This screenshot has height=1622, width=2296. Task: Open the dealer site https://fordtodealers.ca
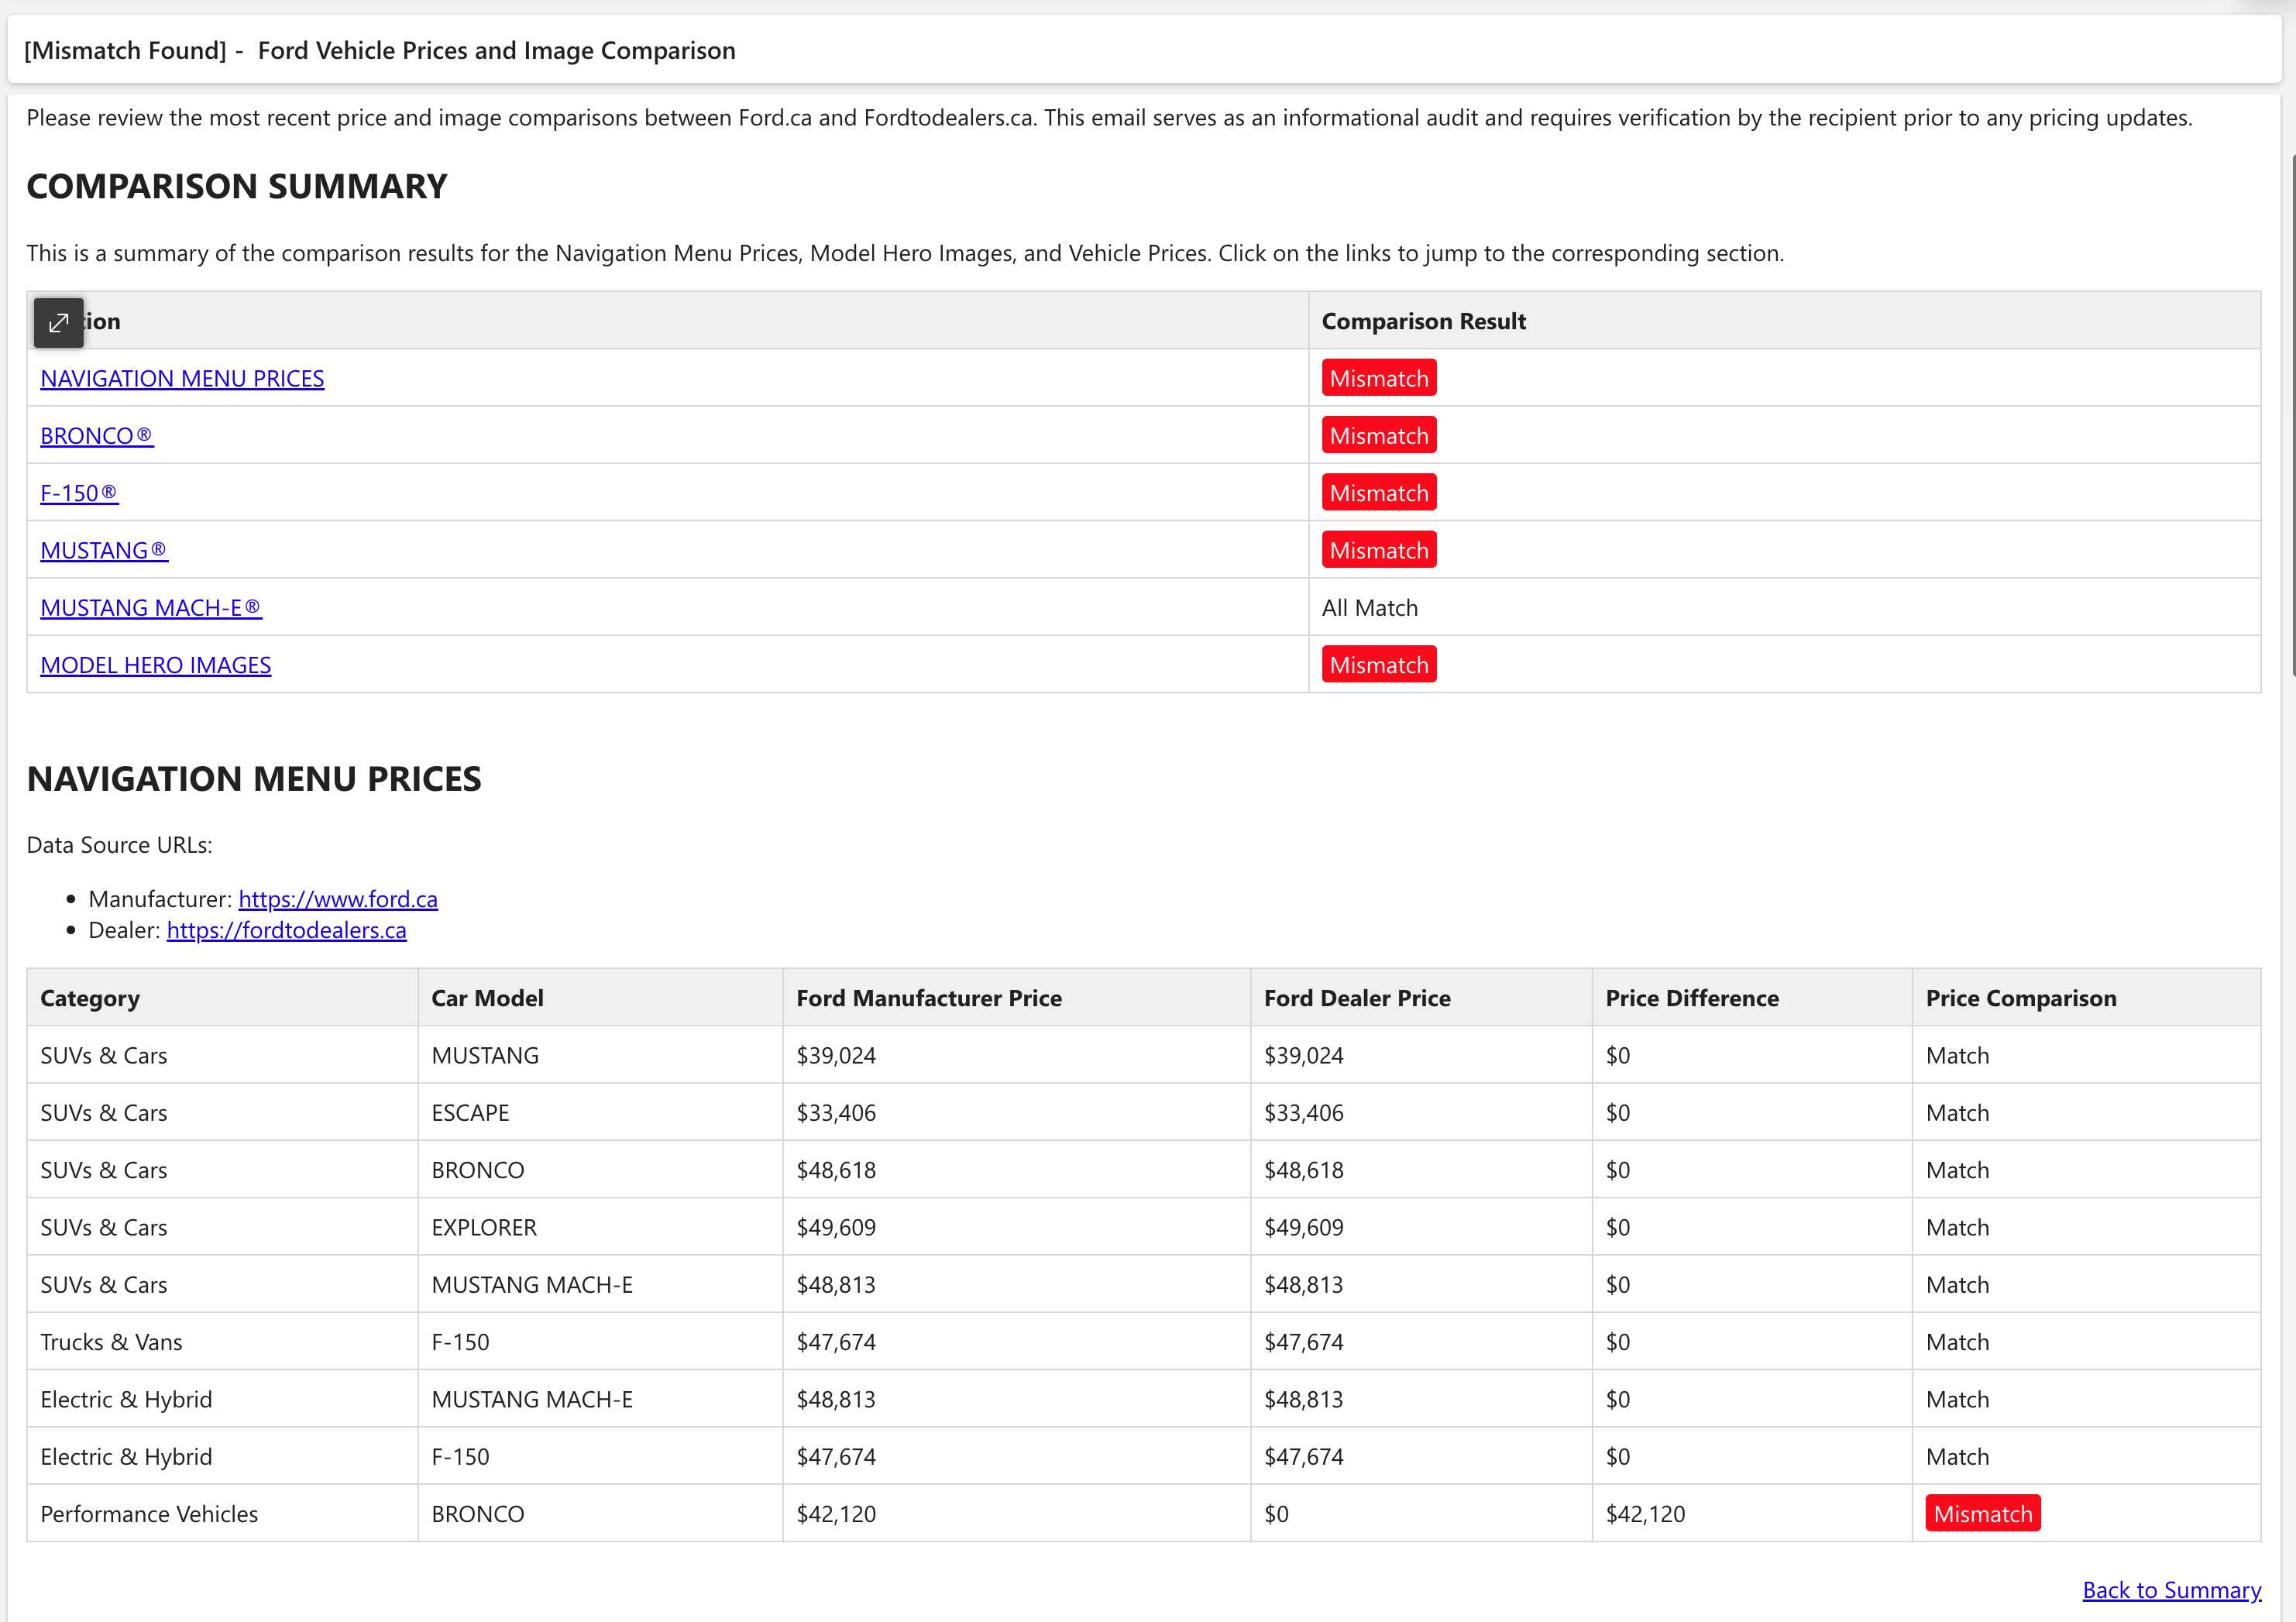point(286,929)
